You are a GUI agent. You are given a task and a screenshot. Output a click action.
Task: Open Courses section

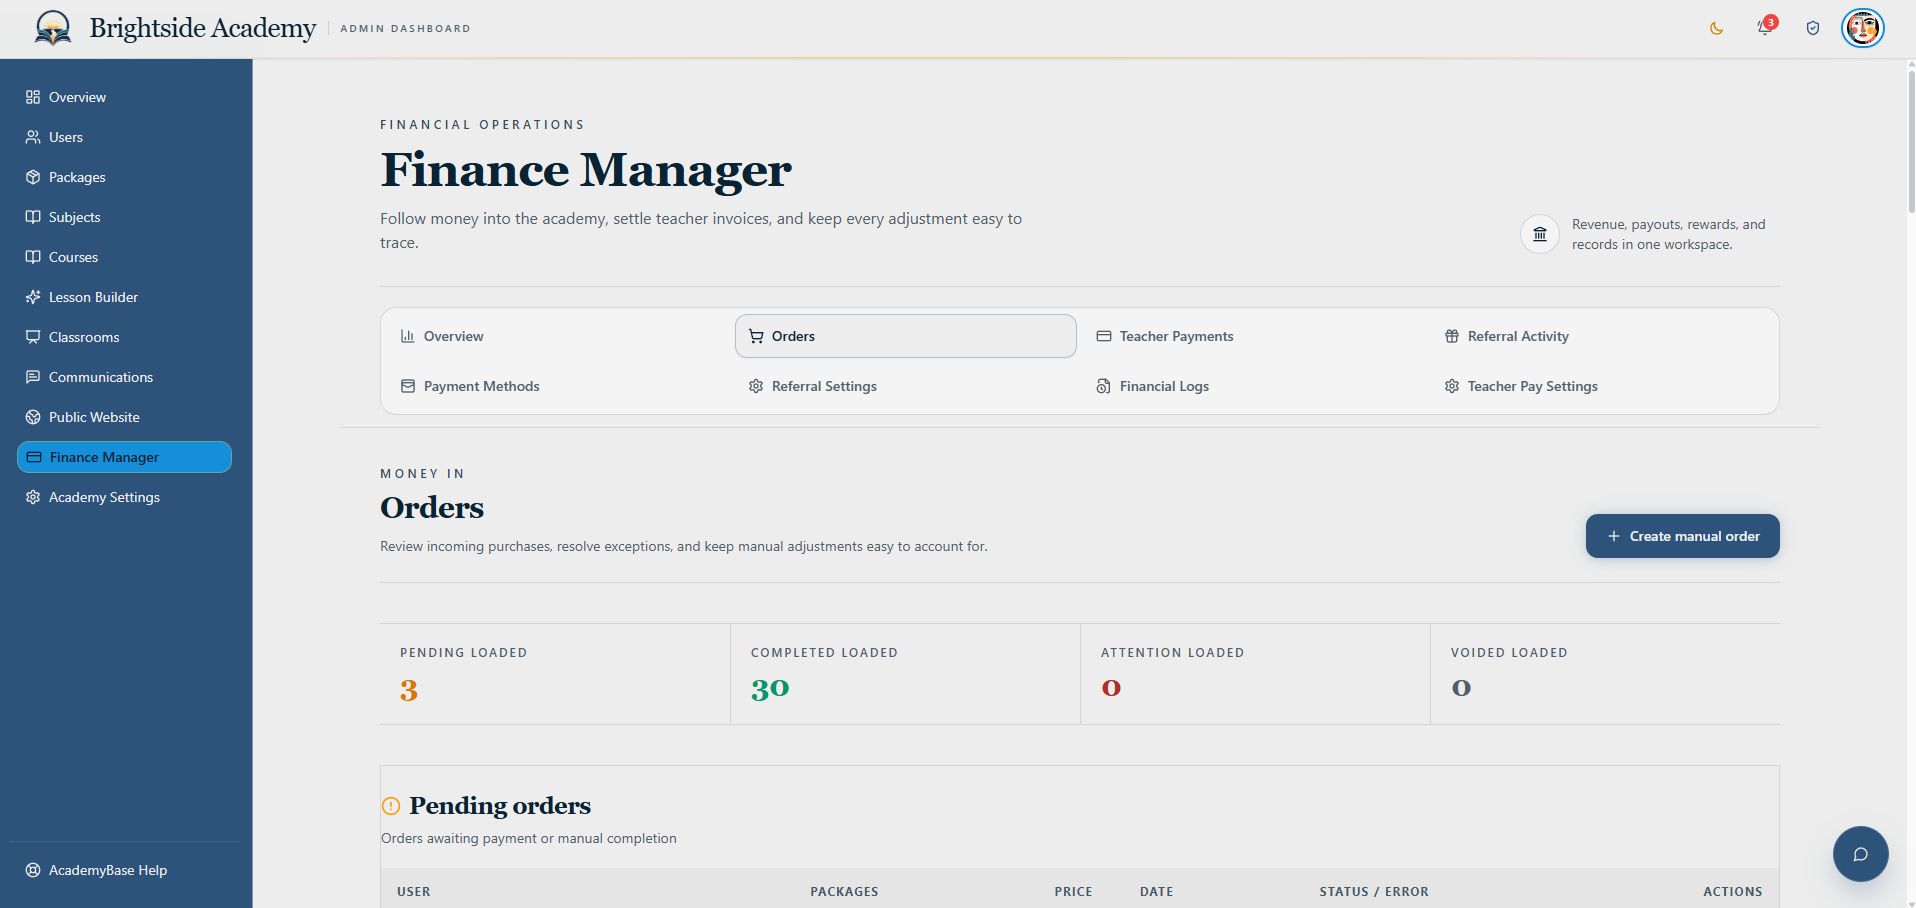pyautogui.click(x=124, y=257)
